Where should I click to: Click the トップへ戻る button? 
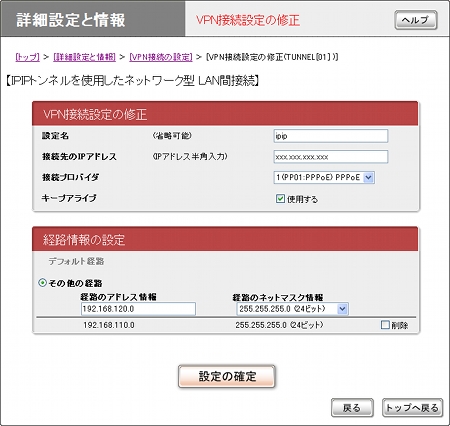pos(412,408)
